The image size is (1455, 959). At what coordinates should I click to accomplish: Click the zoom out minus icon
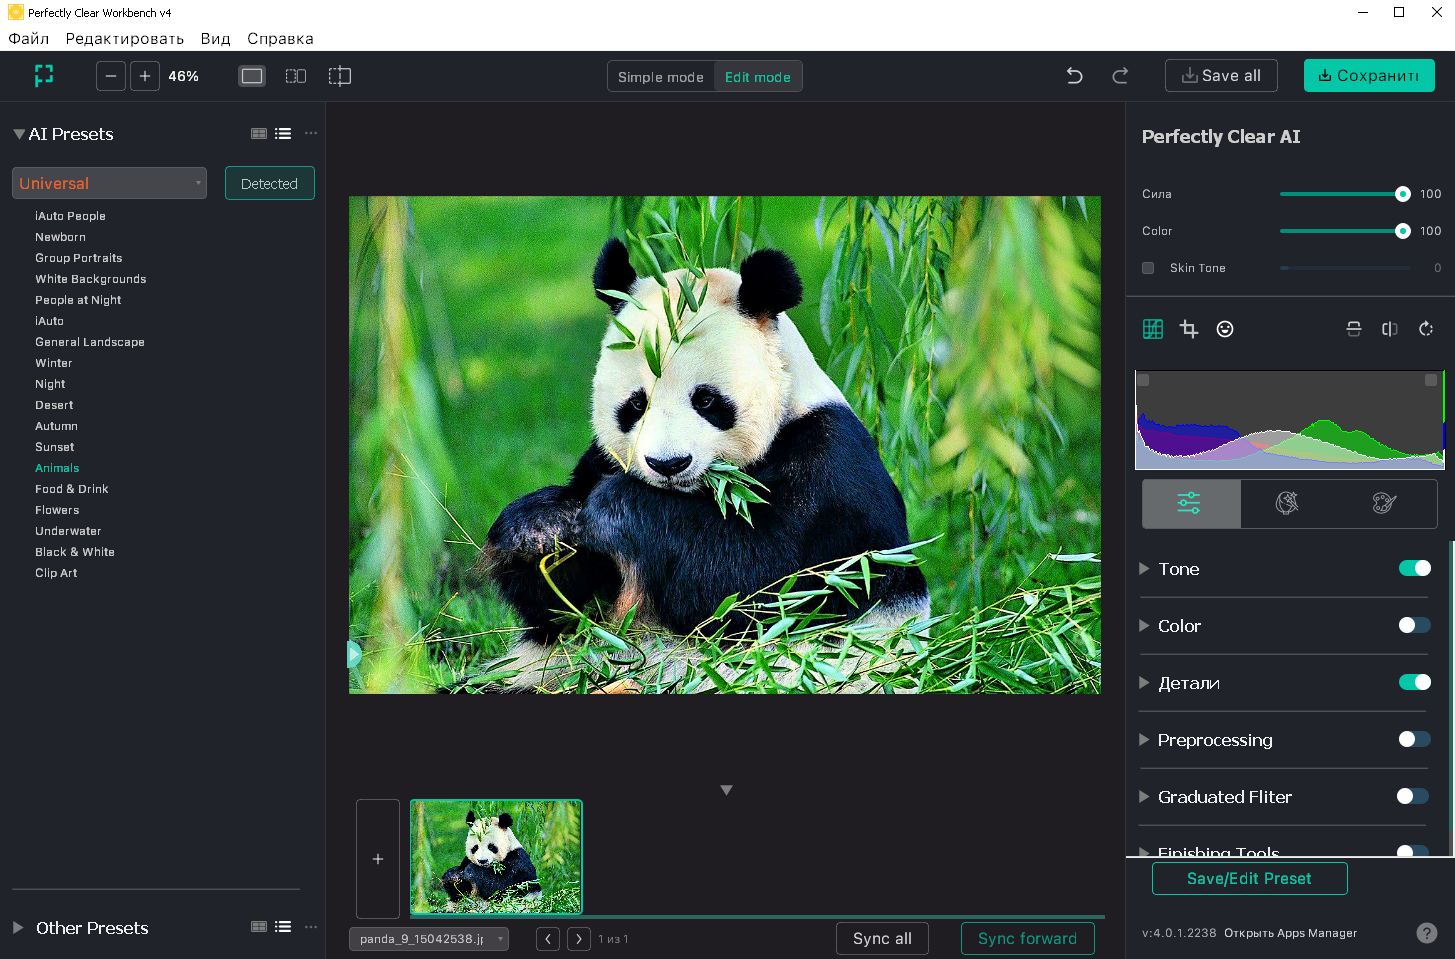tap(111, 76)
